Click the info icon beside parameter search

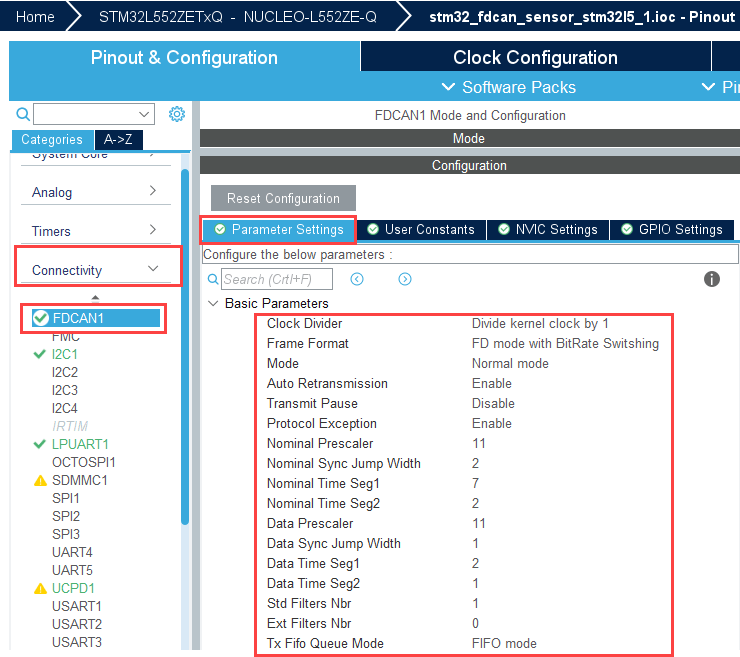click(712, 279)
